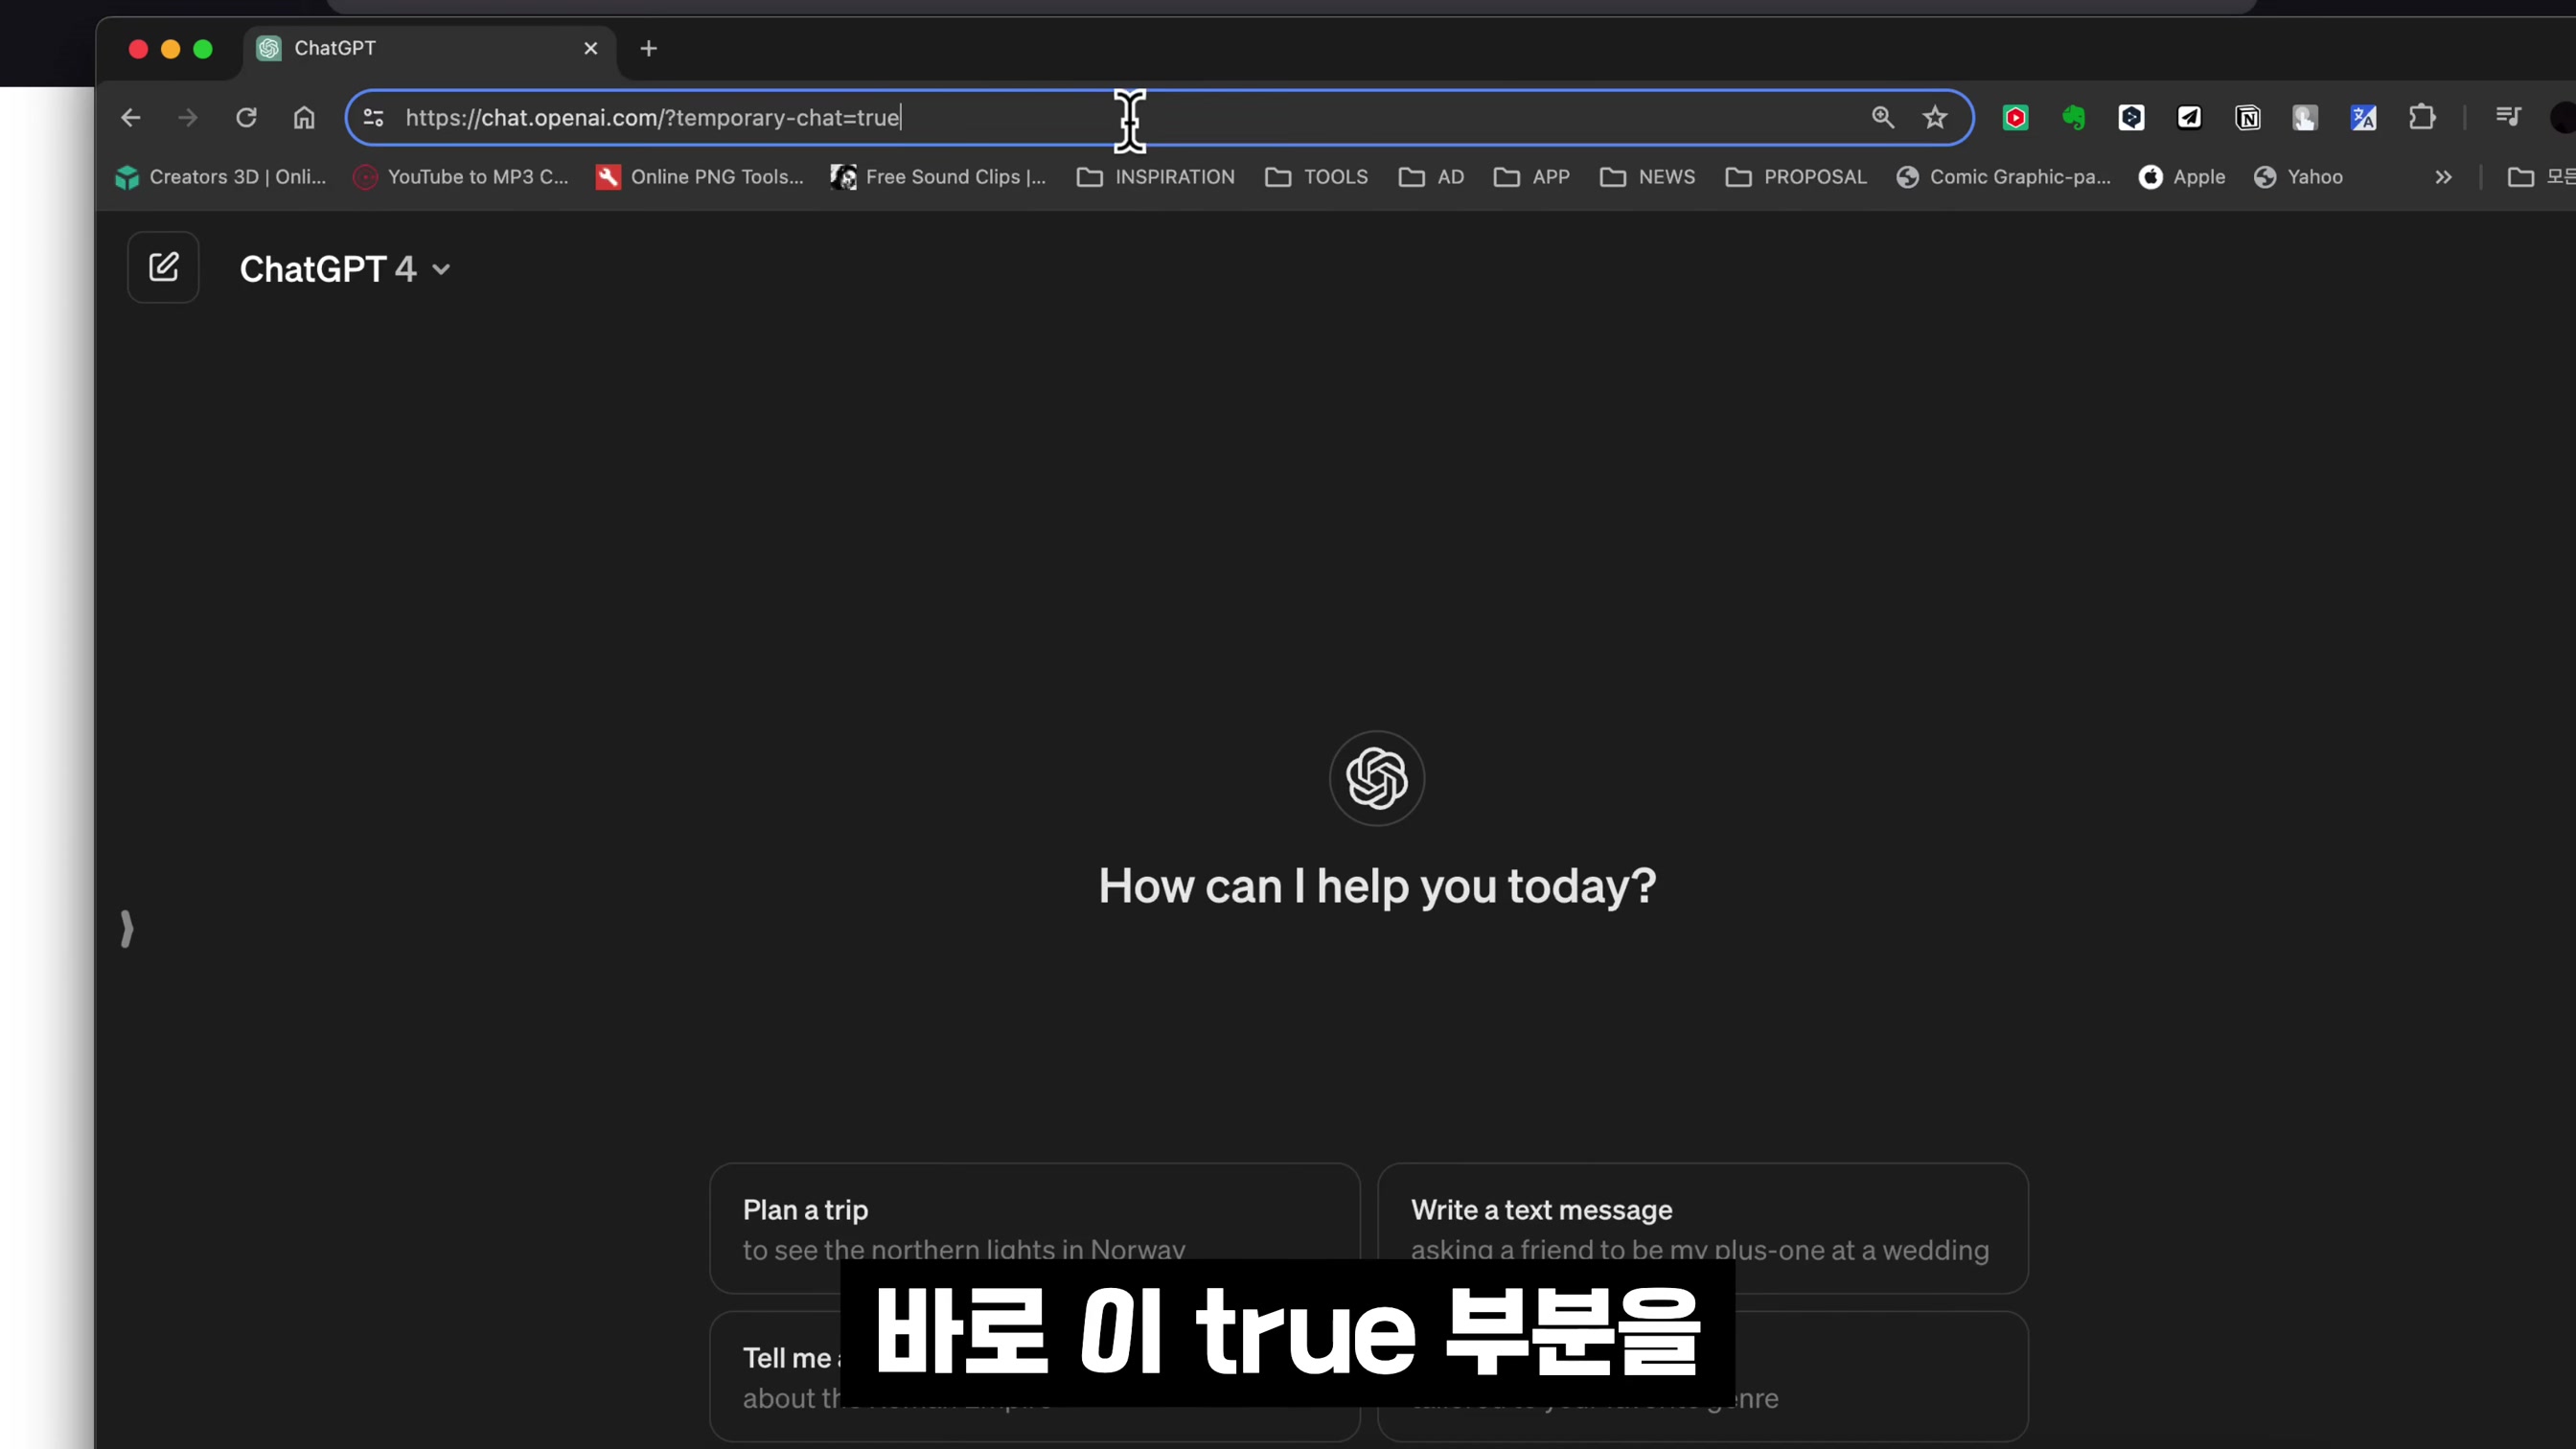The width and height of the screenshot is (2576, 1449).
Task: Open Apple bookmark
Action: pyautogui.click(x=2182, y=177)
